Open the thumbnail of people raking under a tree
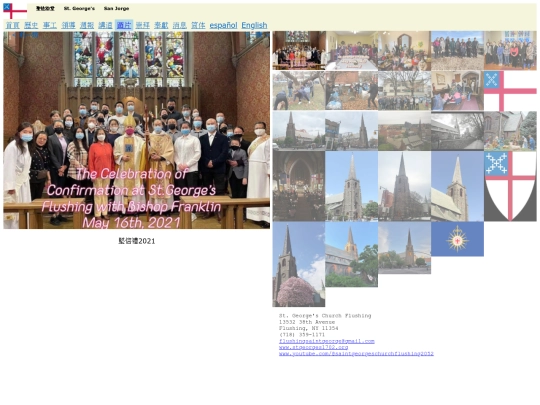The image size is (540, 405). tap(299, 91)
